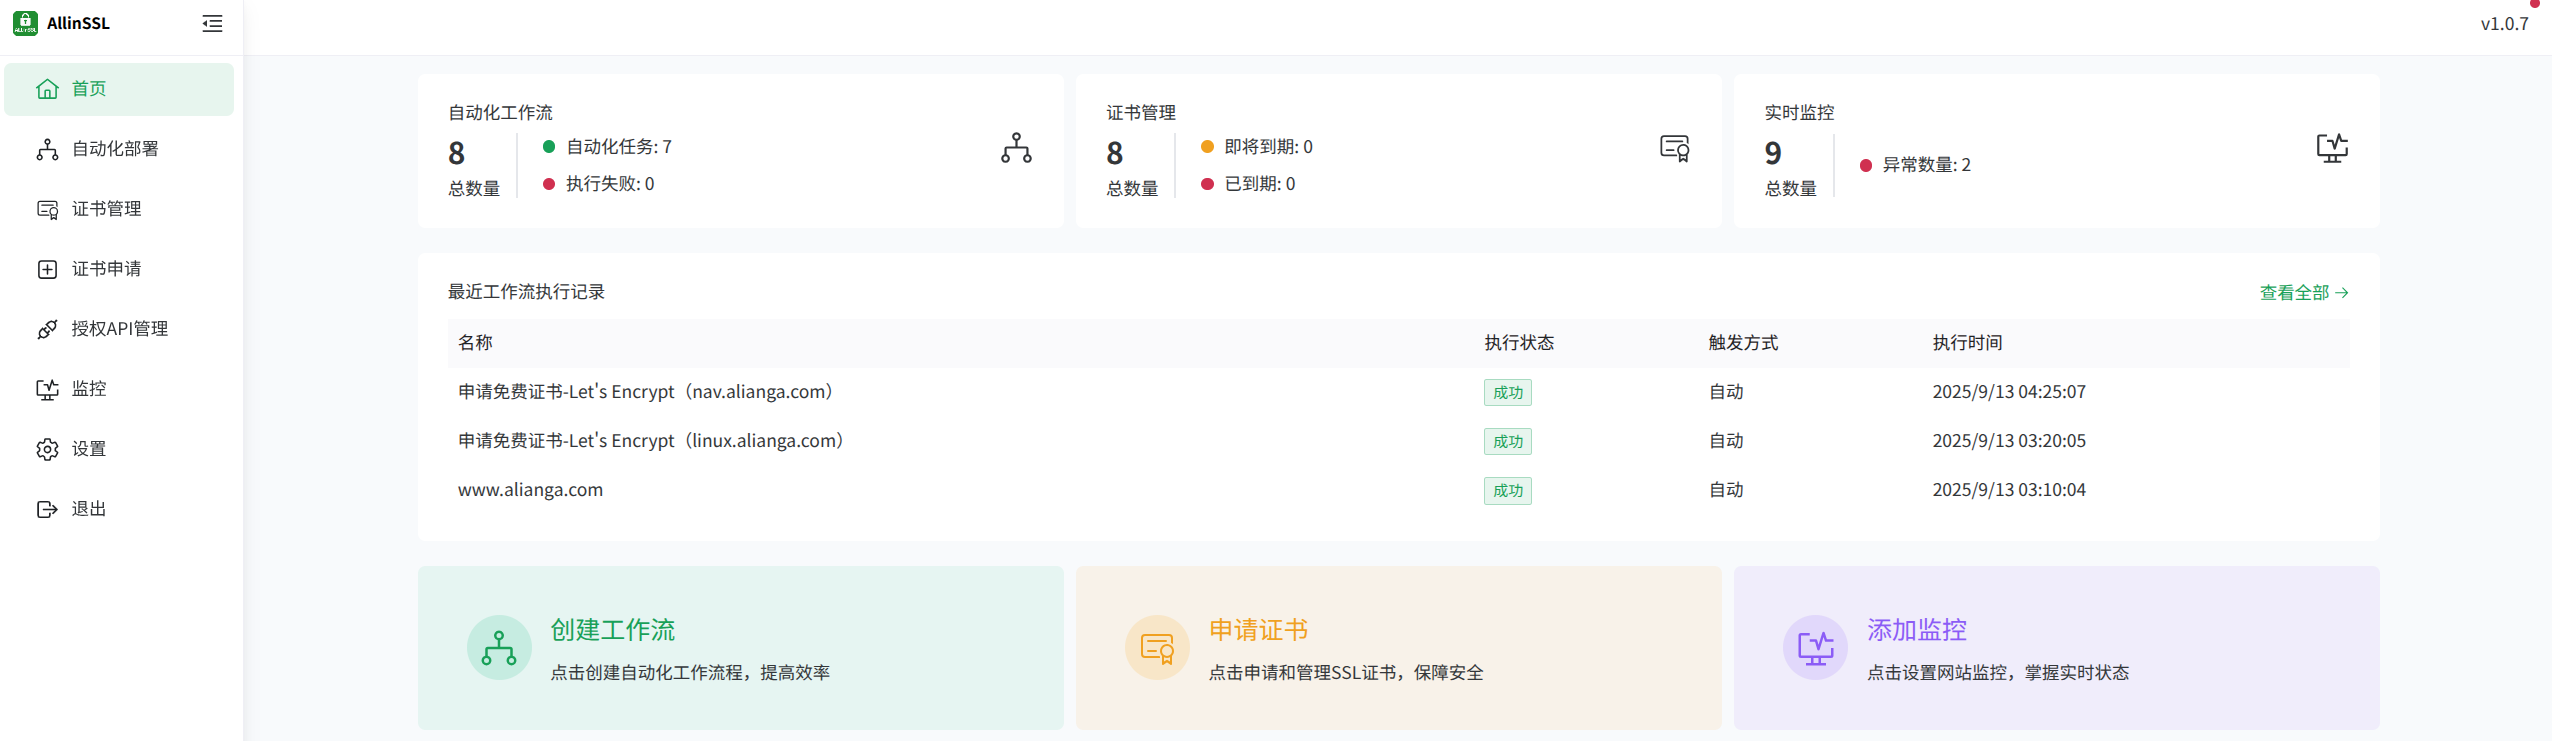Click the 退出 logout icon
Image resolution: width=2552 pixels, height=741 pixels.
point(47,509)
